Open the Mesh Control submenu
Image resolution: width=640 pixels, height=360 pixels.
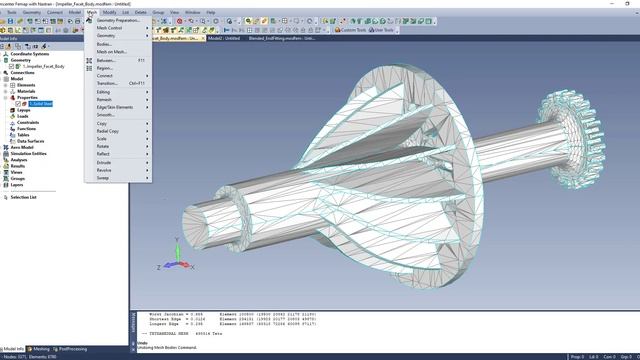118,28
